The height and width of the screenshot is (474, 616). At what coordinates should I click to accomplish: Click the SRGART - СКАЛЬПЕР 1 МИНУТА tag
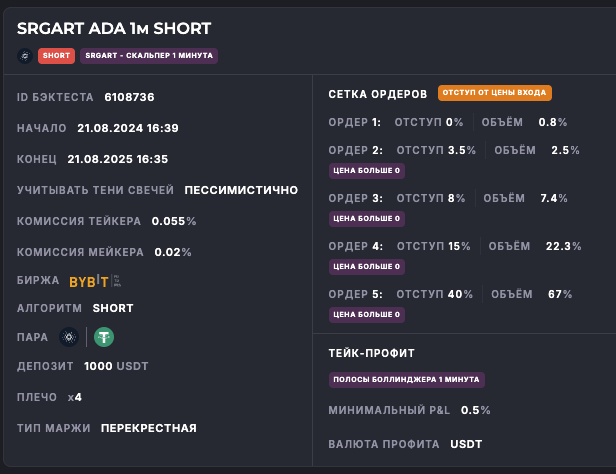click(x=150, y=56)
